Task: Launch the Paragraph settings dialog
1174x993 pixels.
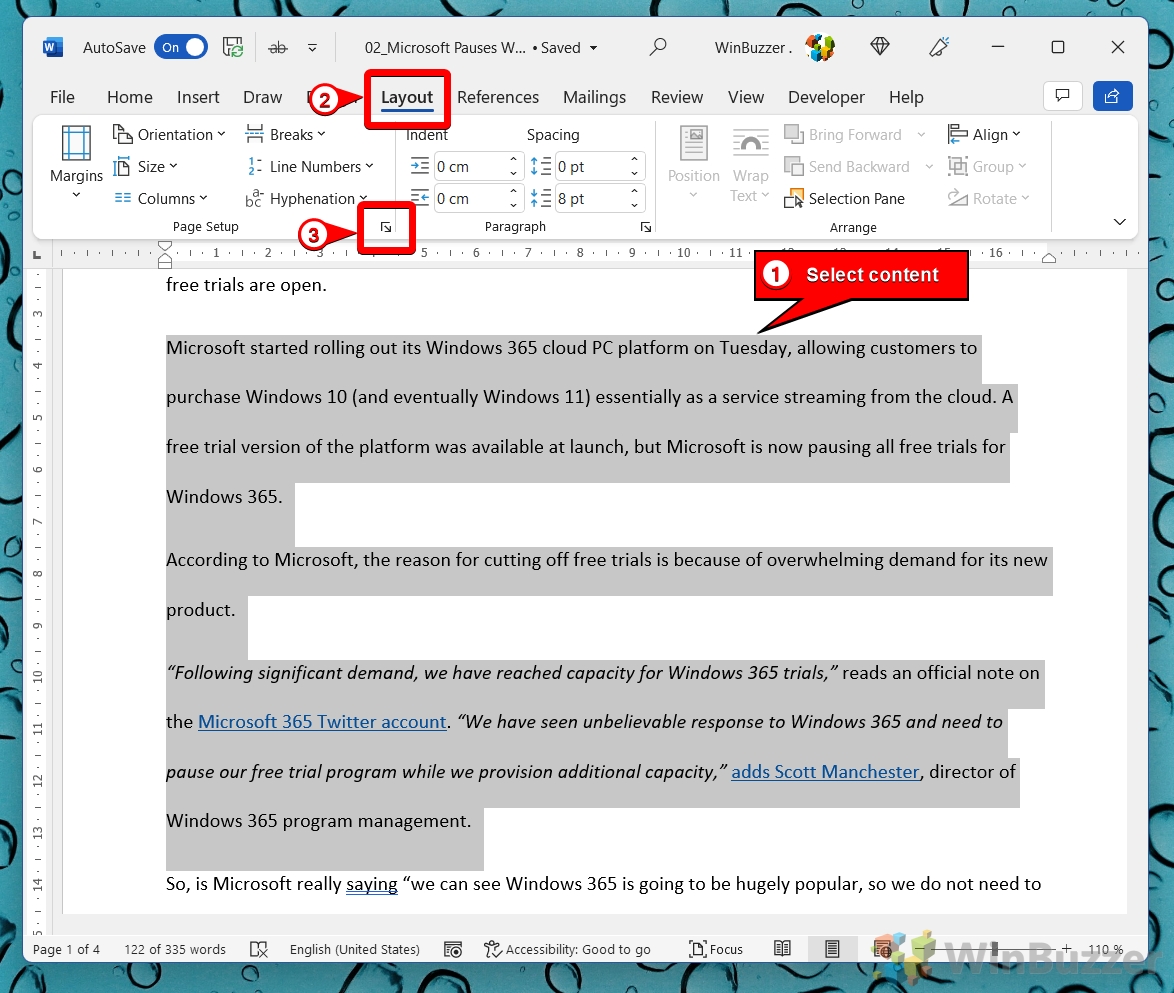Action: point(645,227)
